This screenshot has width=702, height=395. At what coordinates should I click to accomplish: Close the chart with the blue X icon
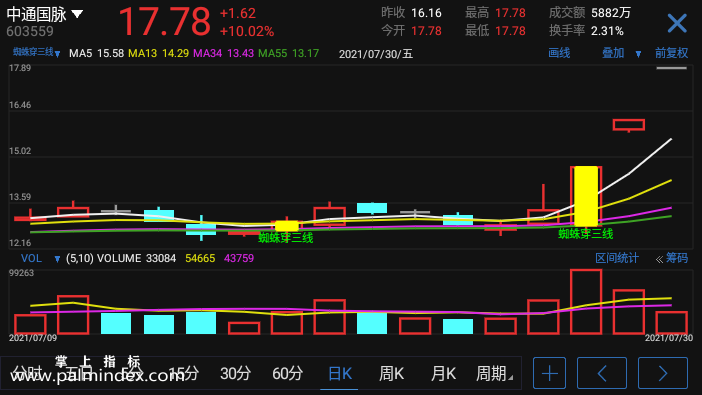(676, 23)
